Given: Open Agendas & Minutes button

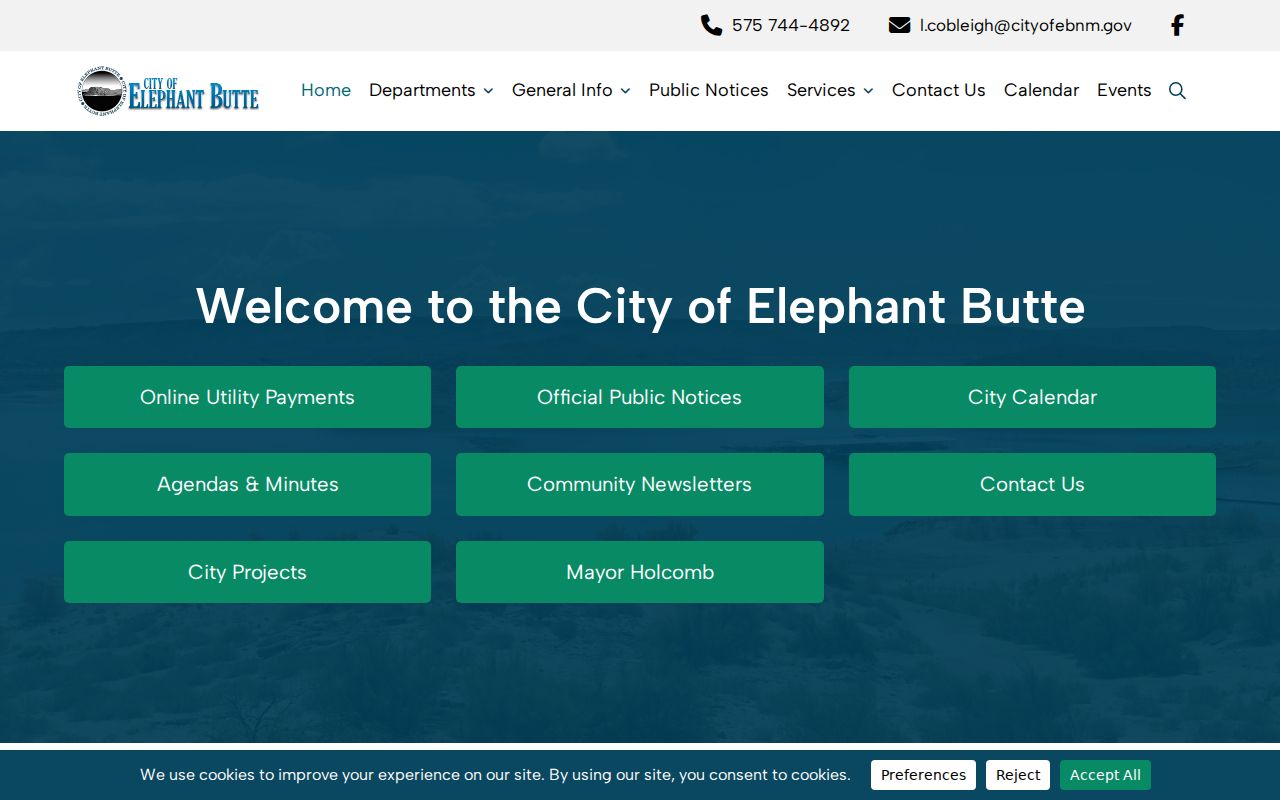Looking at the screenshot, I should tap(247, 484).
